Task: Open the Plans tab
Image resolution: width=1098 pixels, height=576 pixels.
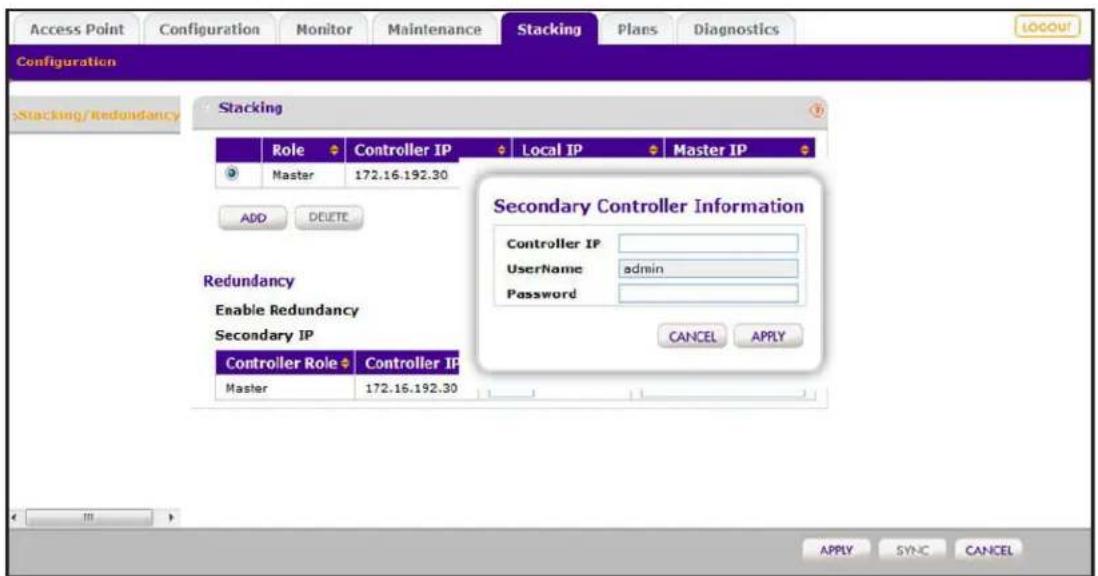Action: (x=637, y=29)
